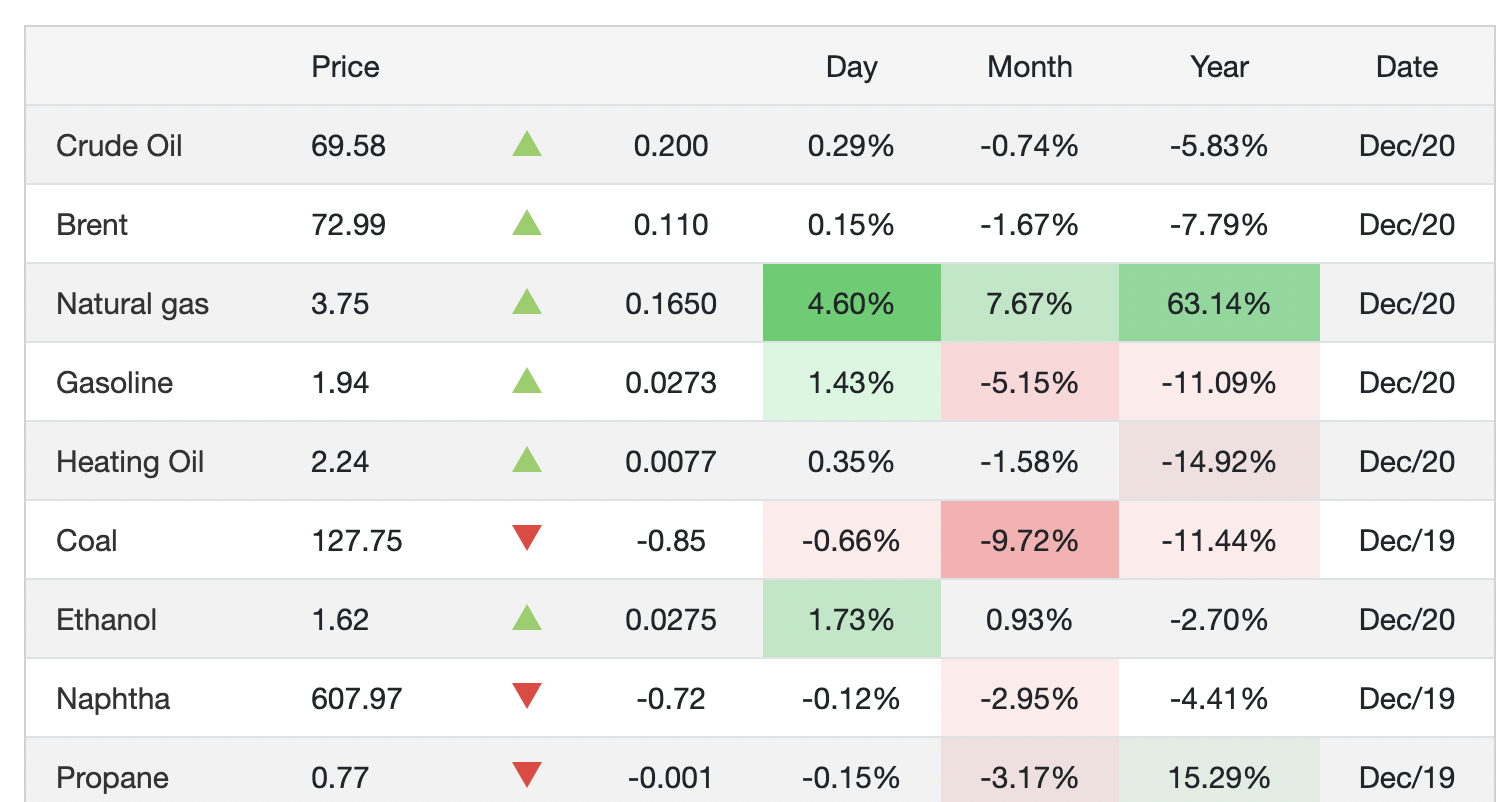
Task: Select Natural gas price 3.75
Action: click(x=340, y=304)
